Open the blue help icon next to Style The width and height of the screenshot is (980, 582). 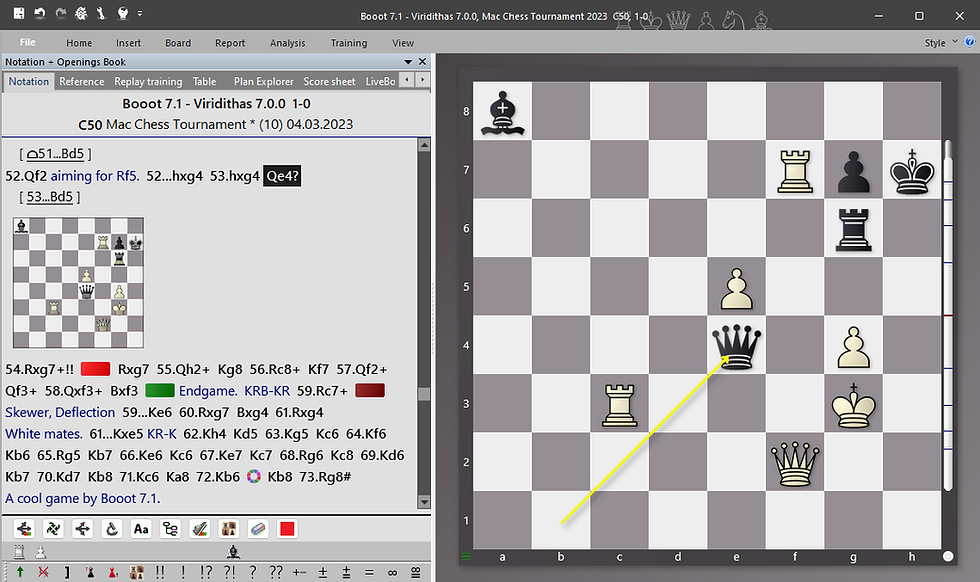coord(969,42)
